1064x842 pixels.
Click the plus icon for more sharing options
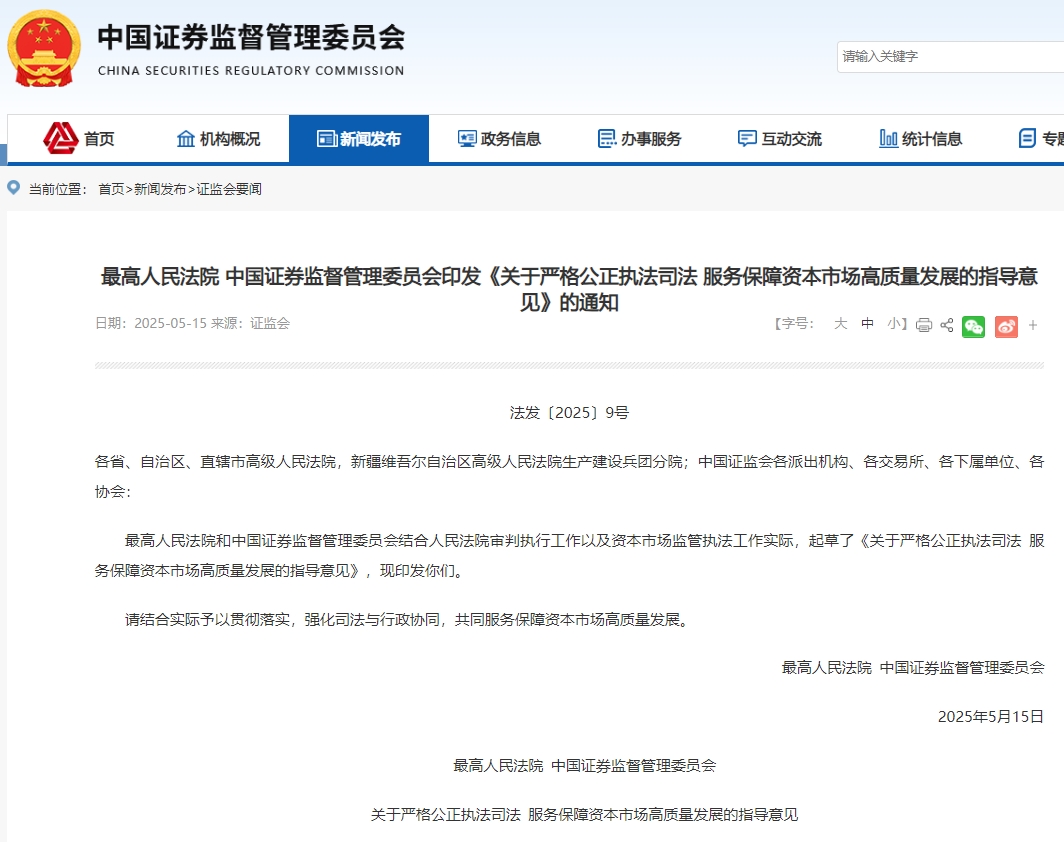coord(1033,325)
